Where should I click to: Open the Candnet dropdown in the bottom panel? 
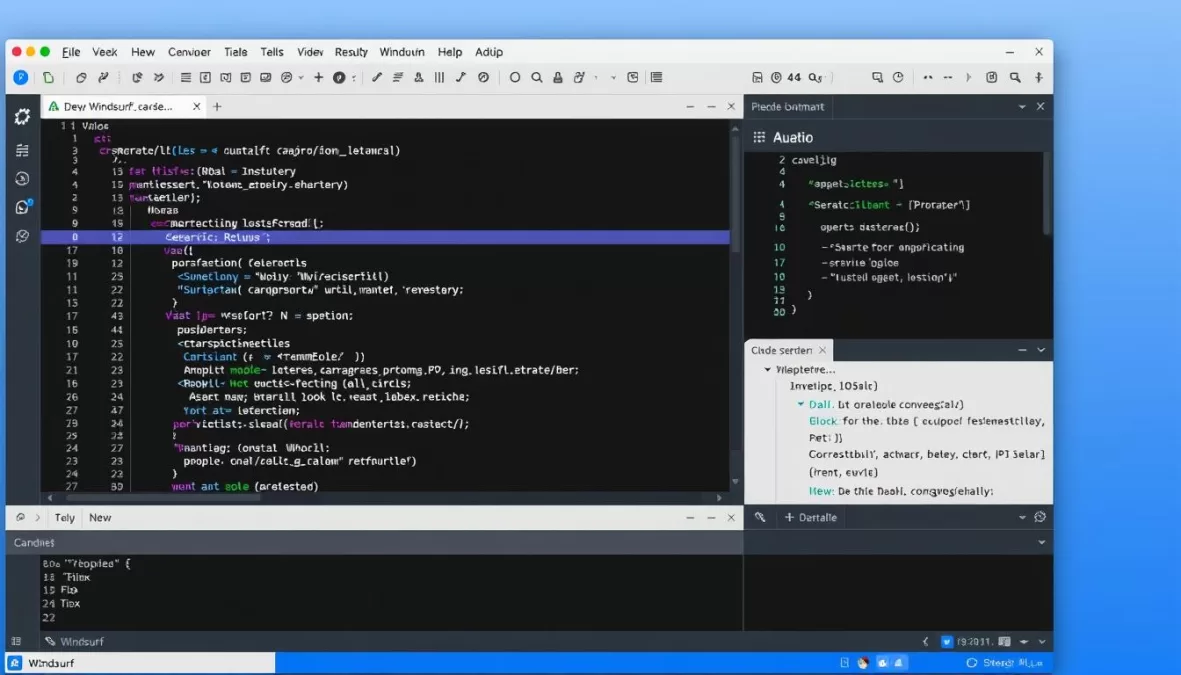(1040, 542)
